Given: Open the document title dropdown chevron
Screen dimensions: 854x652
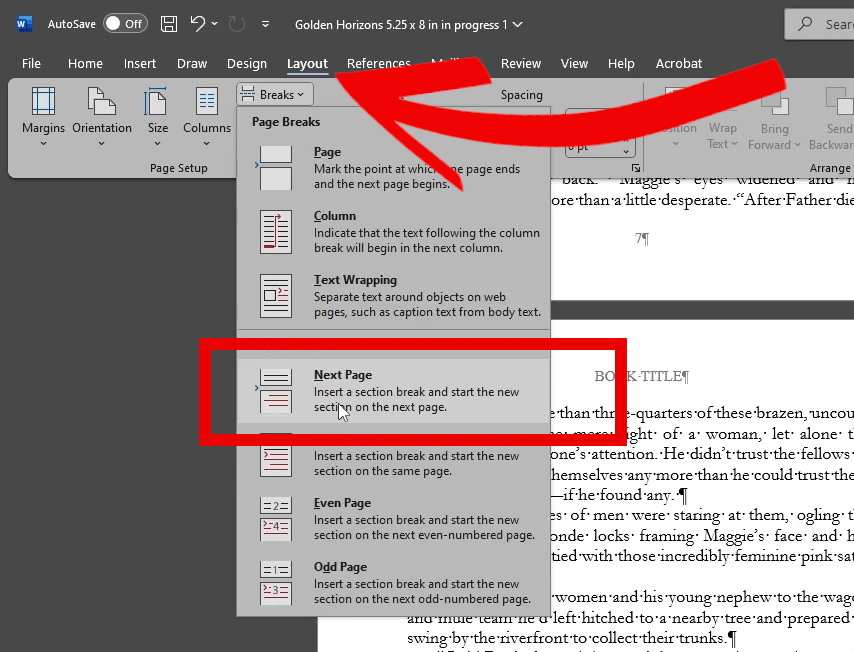Looking at the screenshot, I should (x=518, y=25).
